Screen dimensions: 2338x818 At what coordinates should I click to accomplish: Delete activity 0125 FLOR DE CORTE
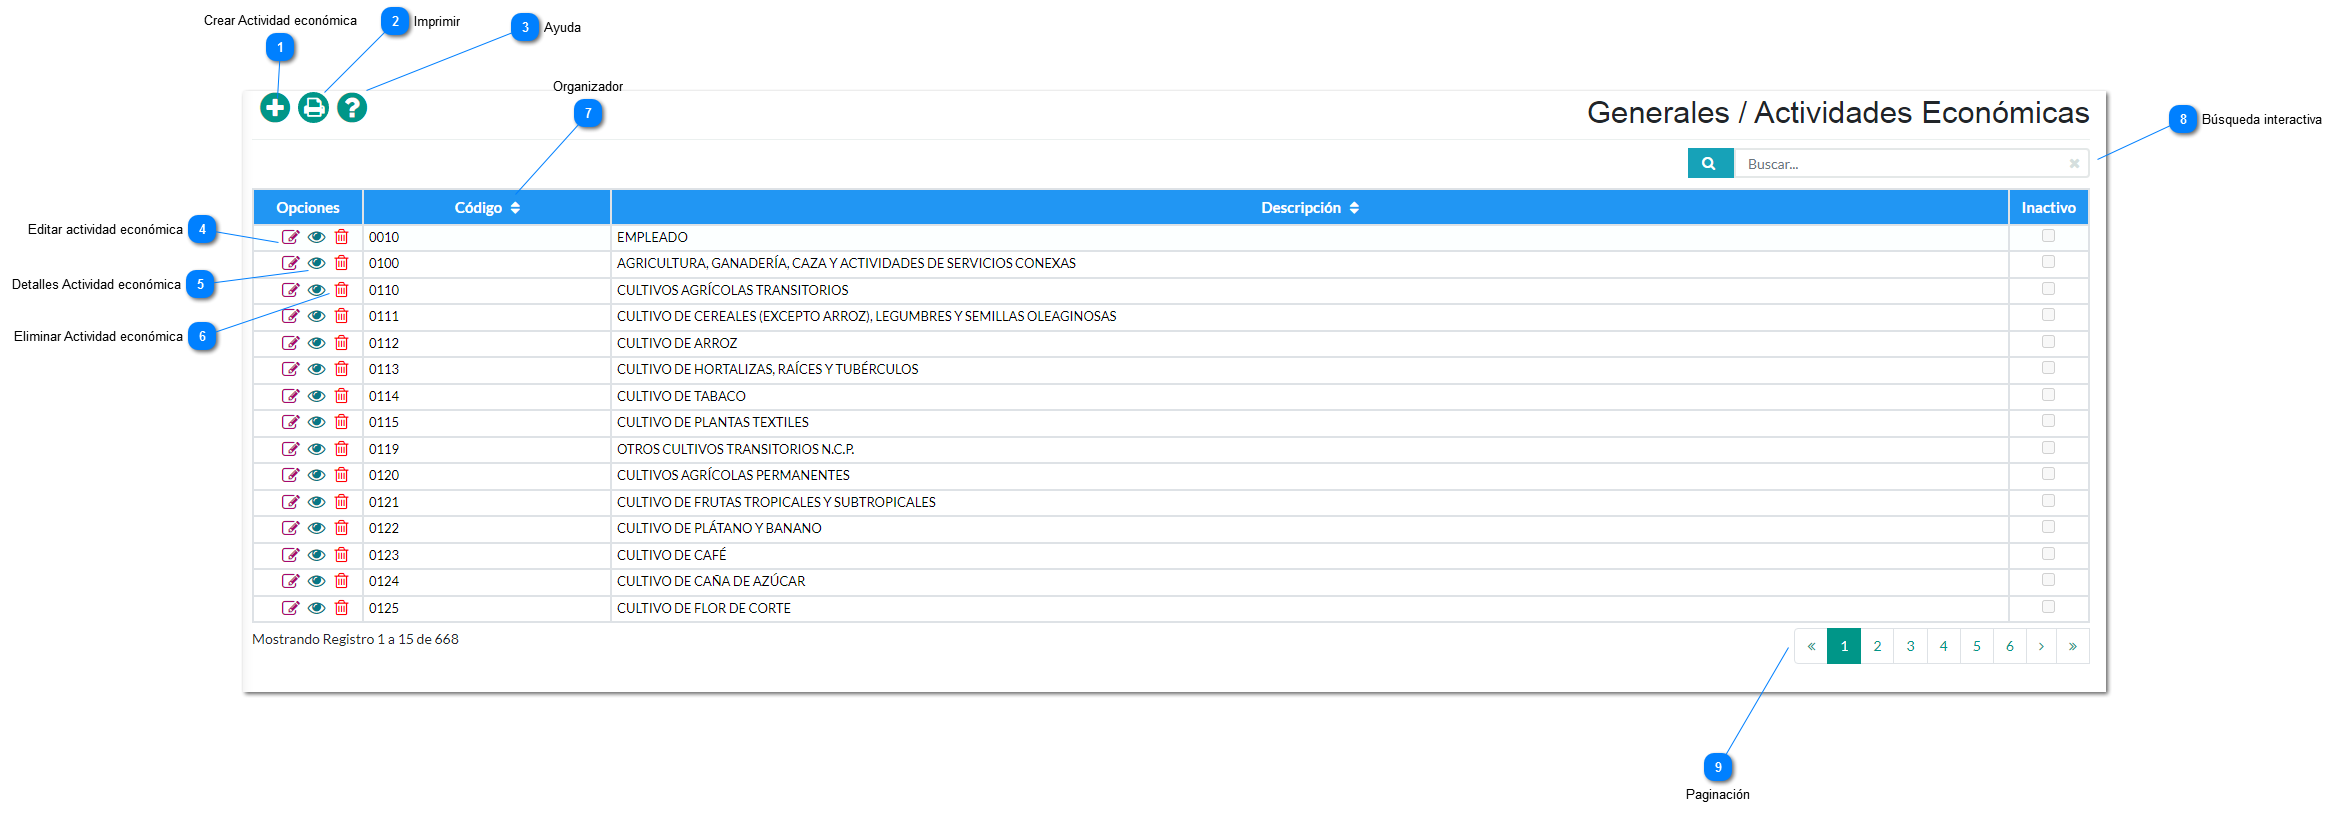[x=342, y=608]
